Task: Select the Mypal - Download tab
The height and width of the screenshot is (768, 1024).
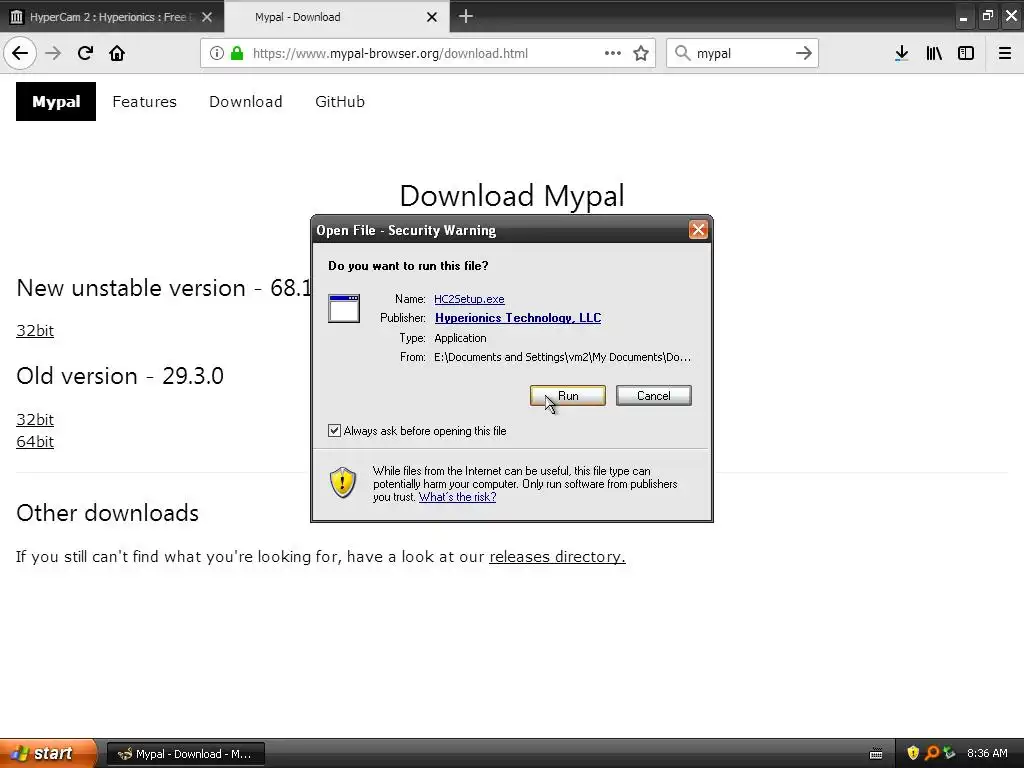Action: point(337,16)
